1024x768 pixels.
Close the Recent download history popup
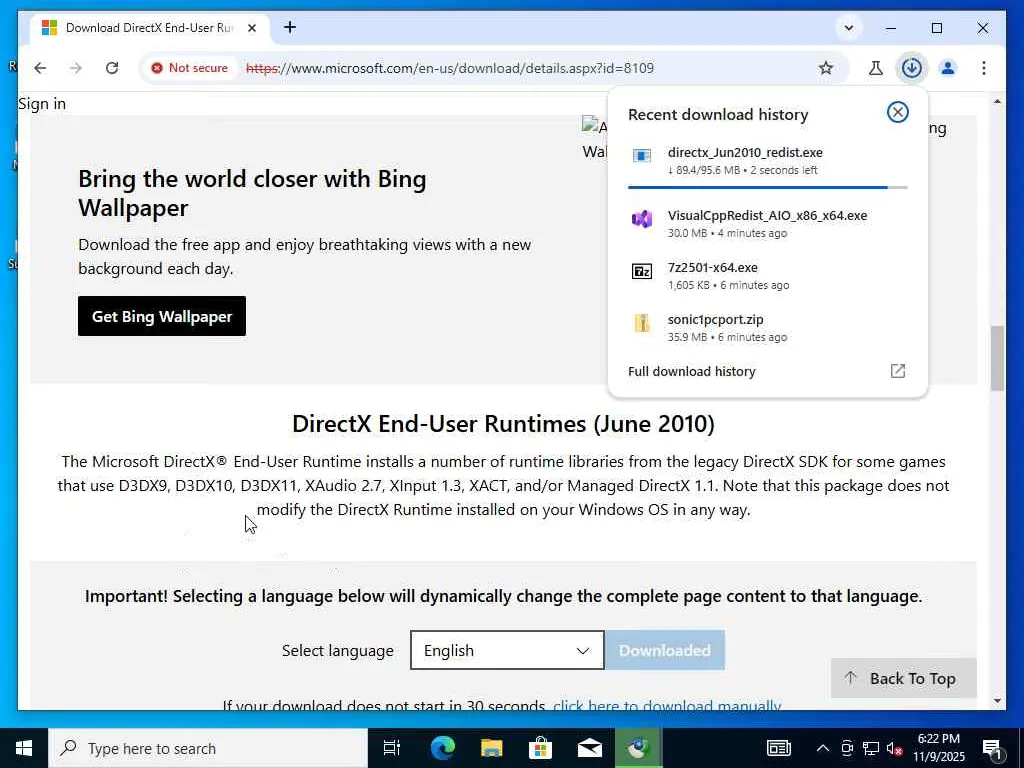pos(898,112)
